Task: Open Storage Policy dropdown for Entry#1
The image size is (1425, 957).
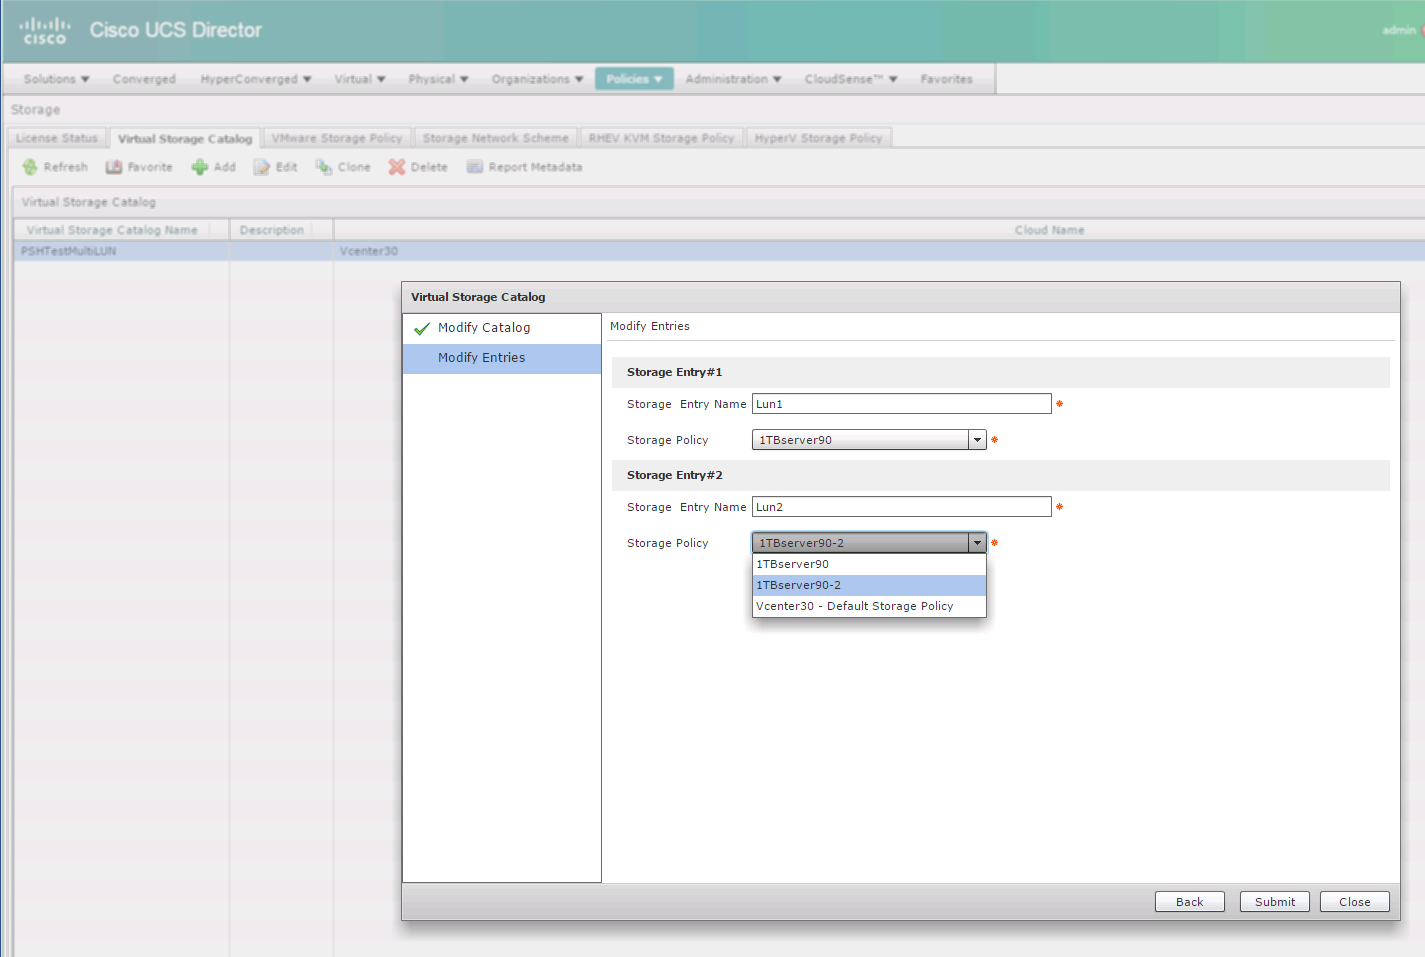Action: [869, 440]
